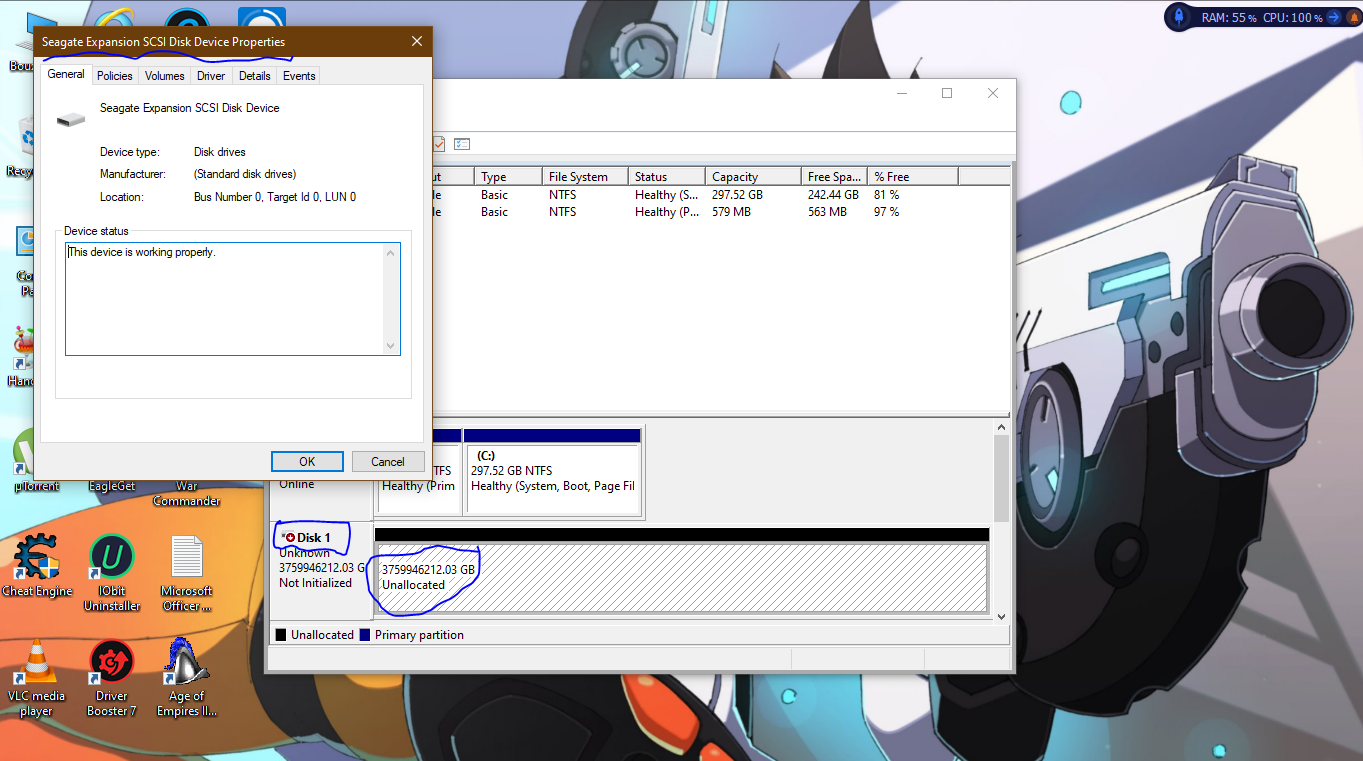Screen dimensions: 1363x761
Task: Click the Healthy (S... status cell
Action: tap(667, 195)
